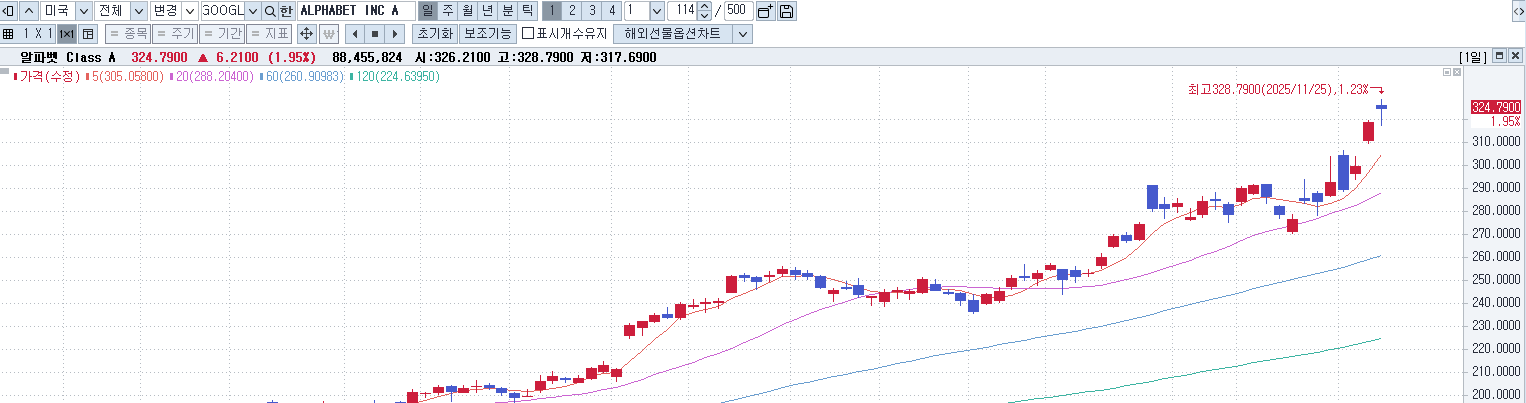Screen dimensions: 1526x403
Task: Step chart forward with right arrow
Action: [396, 34]
